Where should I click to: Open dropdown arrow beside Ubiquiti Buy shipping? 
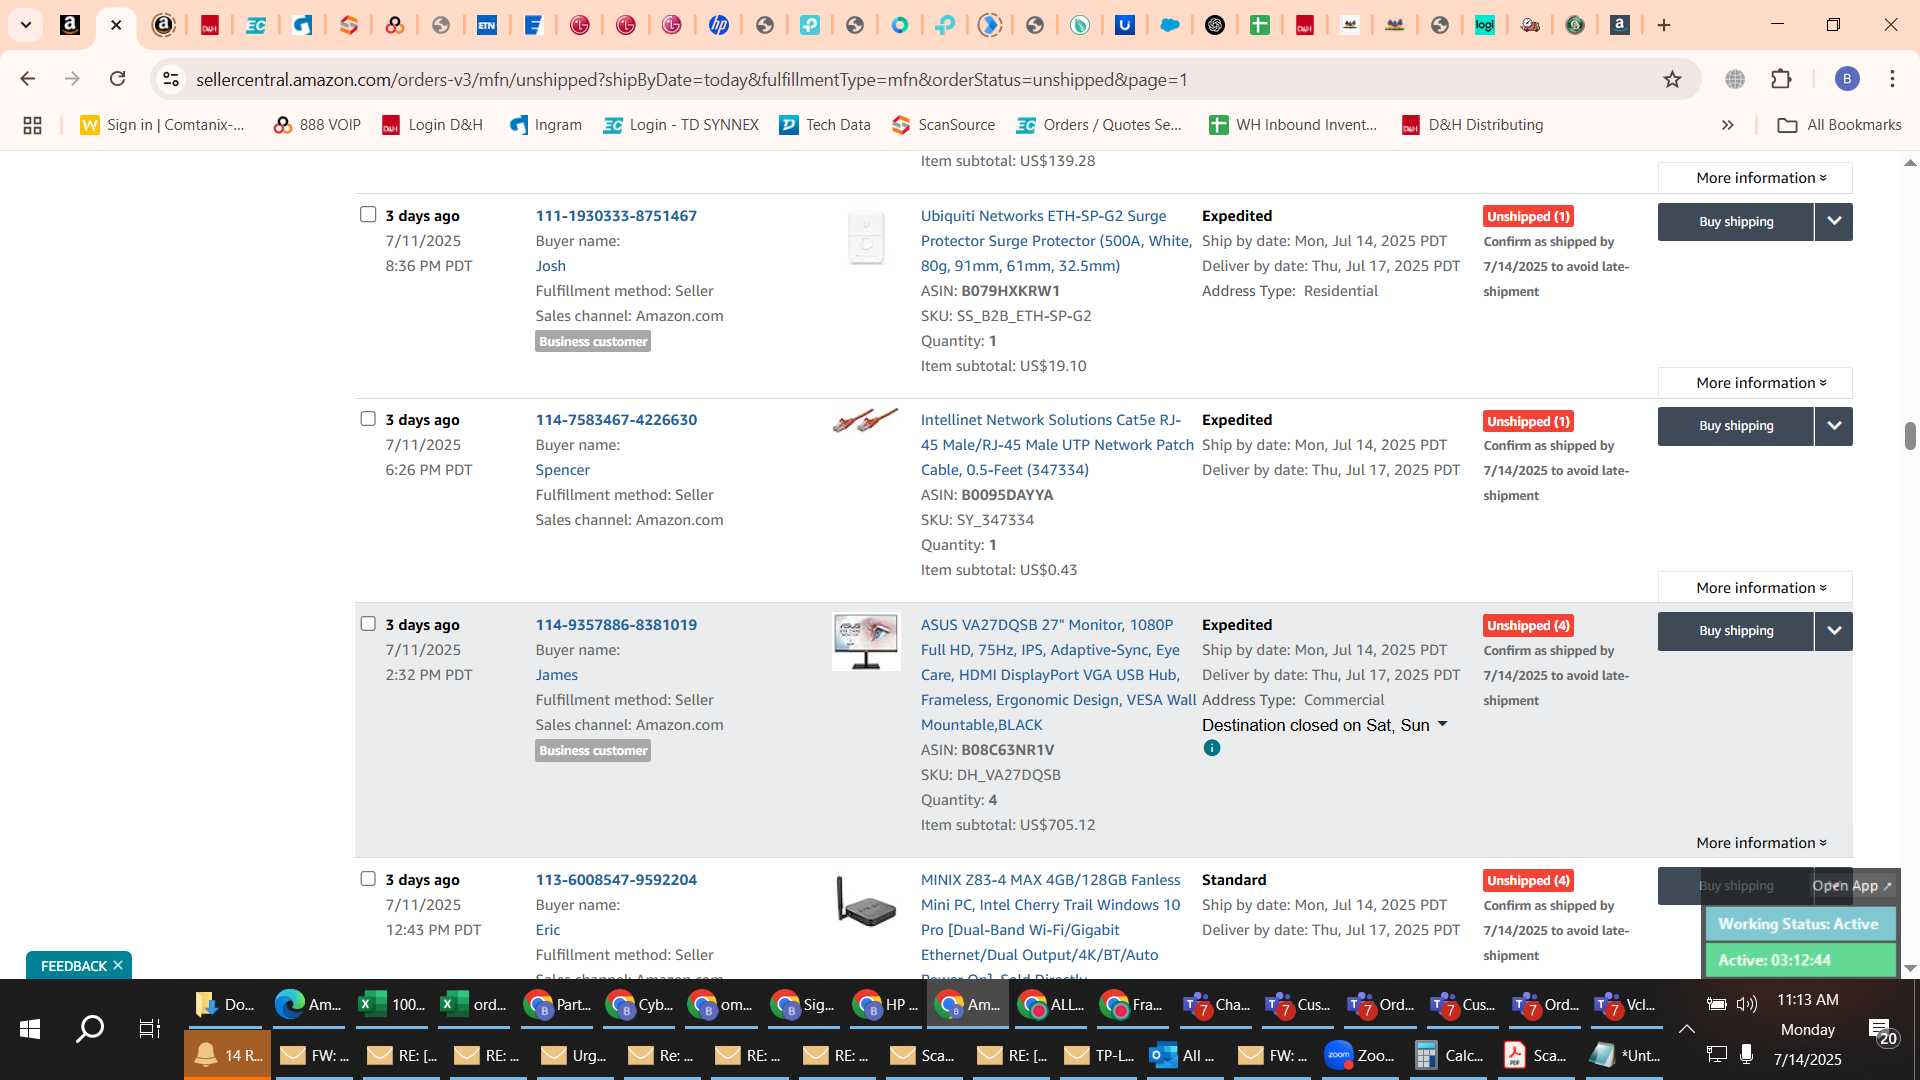click(1834, 222)
